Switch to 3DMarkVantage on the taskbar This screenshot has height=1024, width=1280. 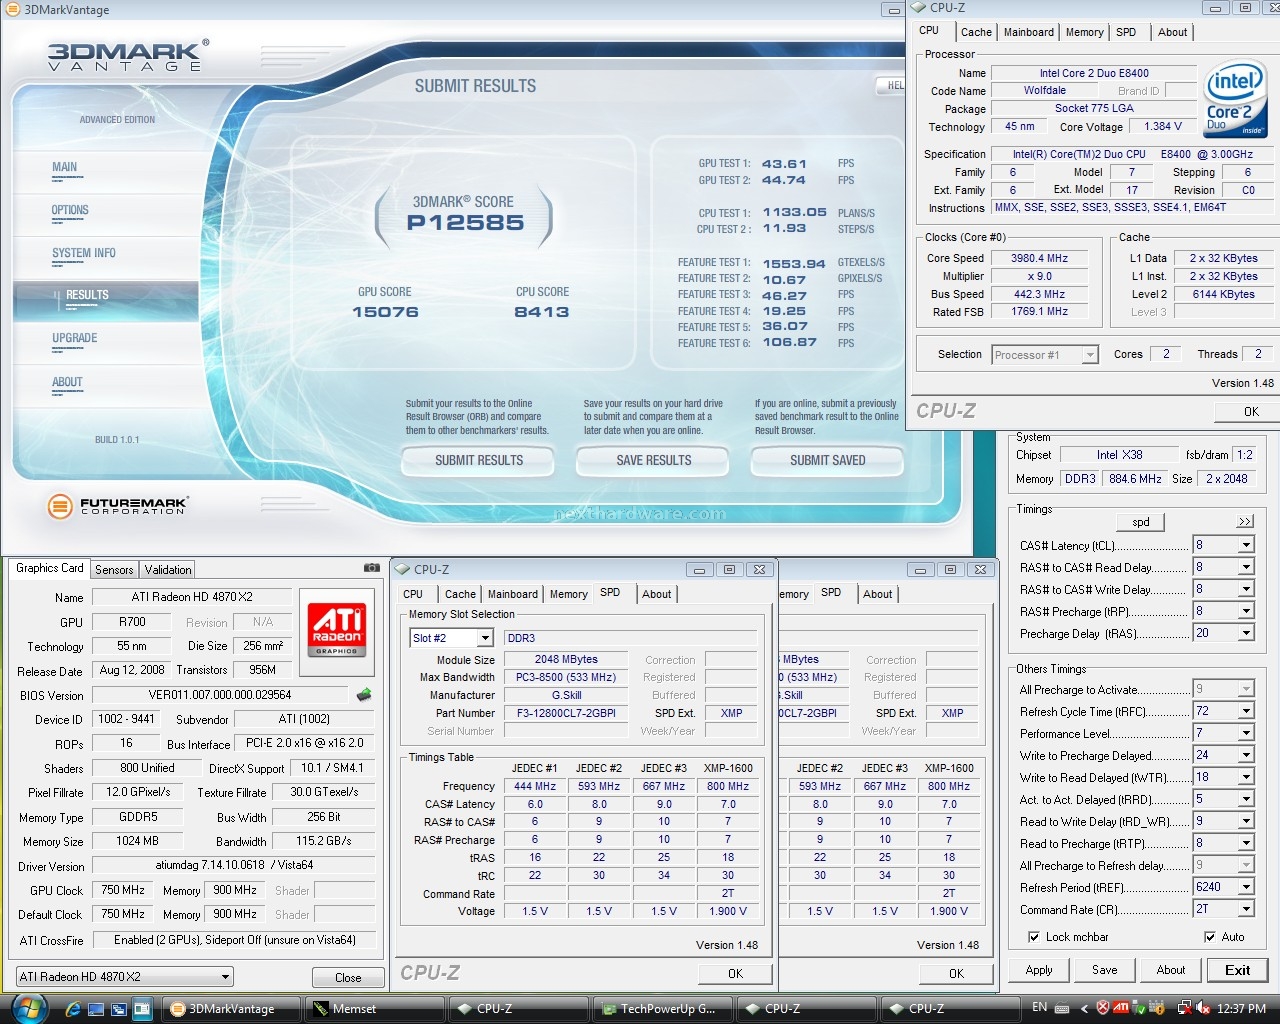232,1008
